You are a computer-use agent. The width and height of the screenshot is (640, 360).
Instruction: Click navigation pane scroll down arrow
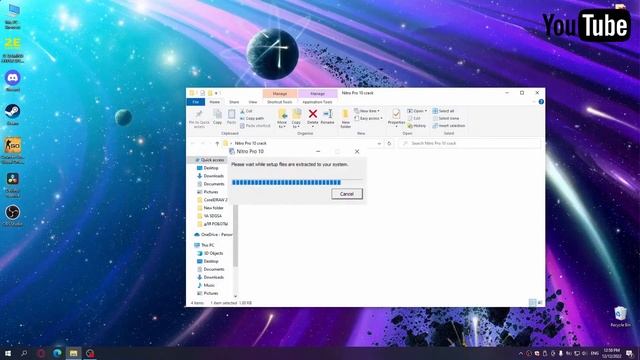tap(235, 296)
